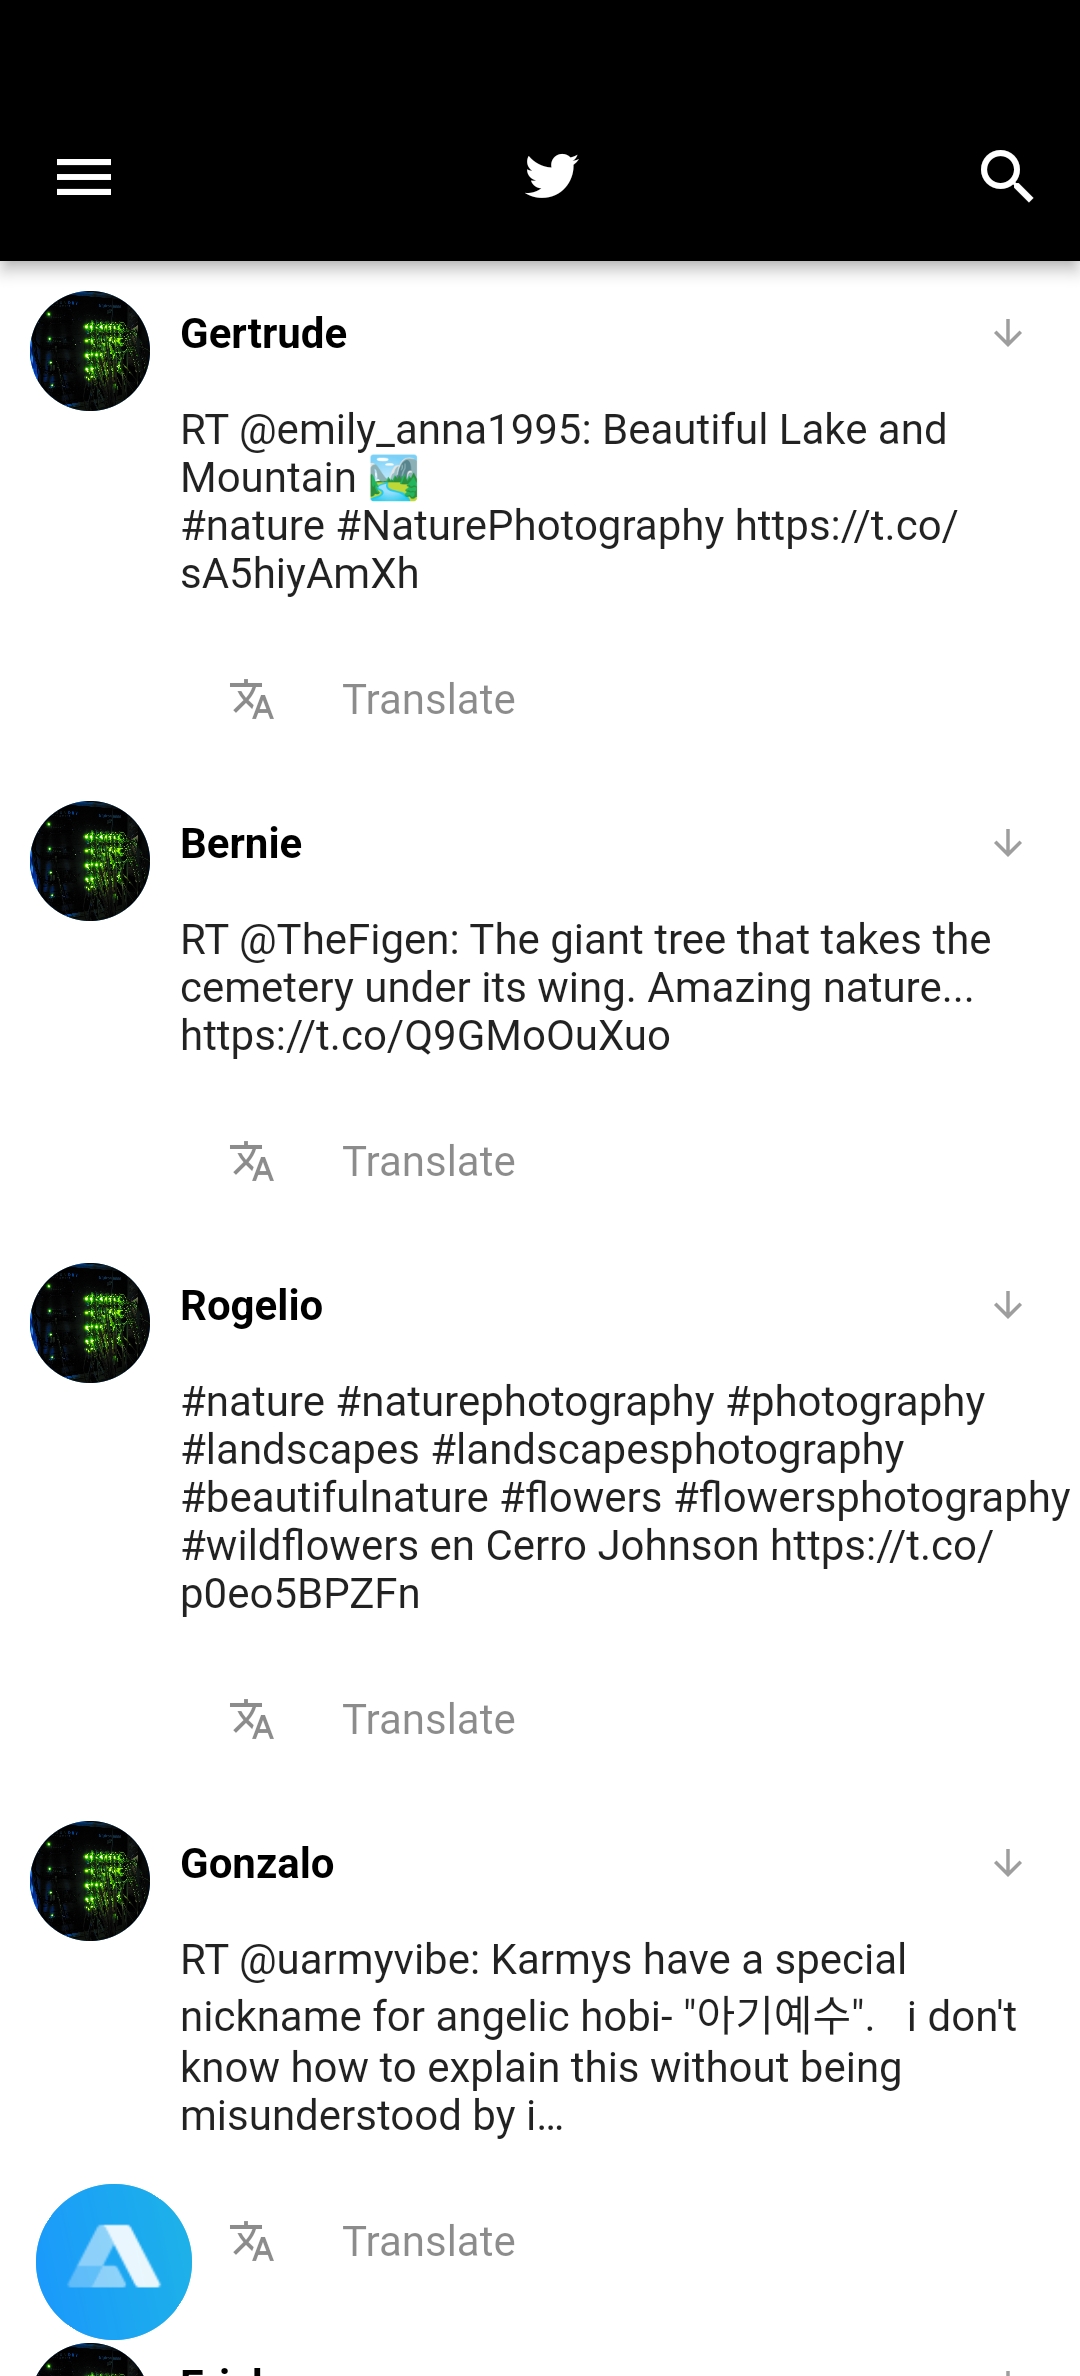Select the #NaturePhotography hashtag in Gertrude's tweet
The width and height of the screenshot is (1080, 2376).
coord(530,526)
